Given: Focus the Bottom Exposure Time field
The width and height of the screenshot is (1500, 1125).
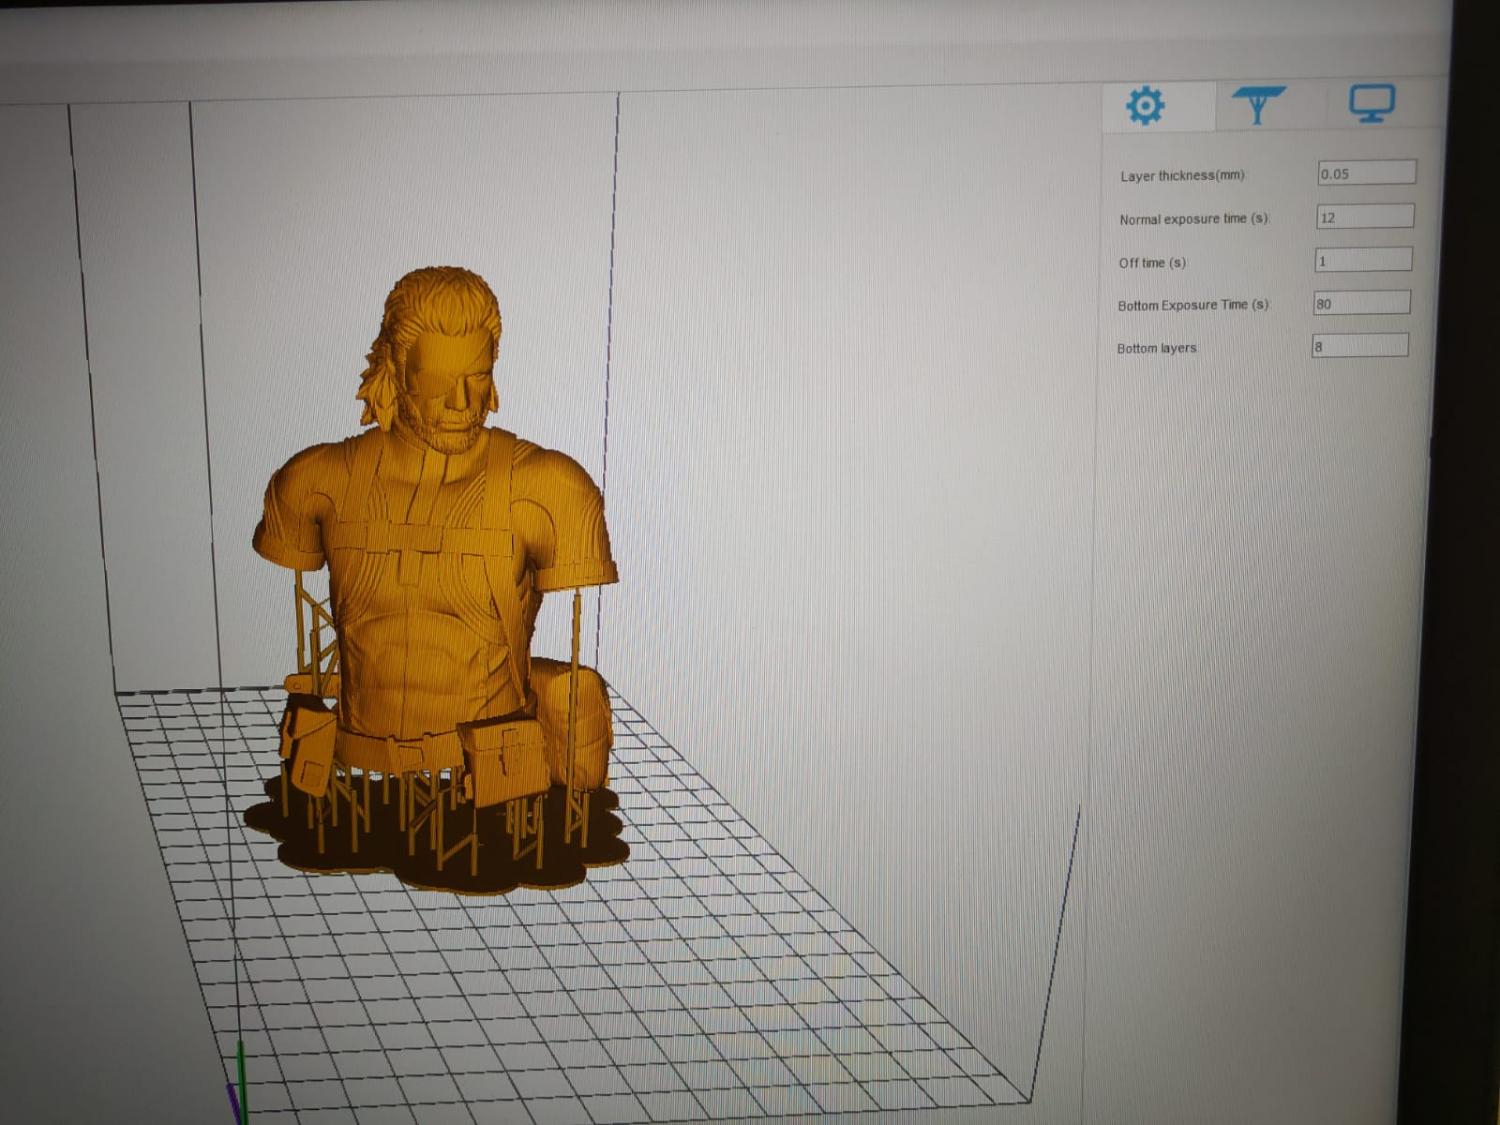Looking at the screenshot, I should point(1361,303).
